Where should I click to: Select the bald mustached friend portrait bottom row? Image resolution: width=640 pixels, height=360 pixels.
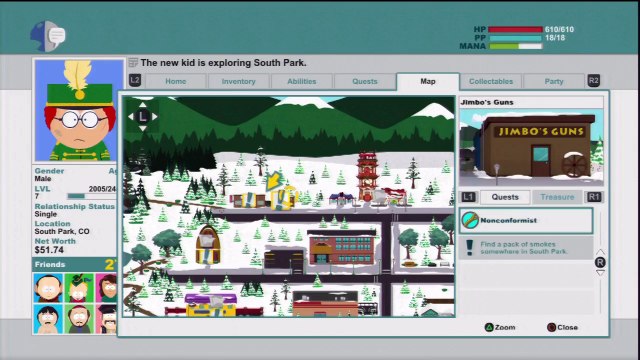pyautogui.click(x=79, y=319)
